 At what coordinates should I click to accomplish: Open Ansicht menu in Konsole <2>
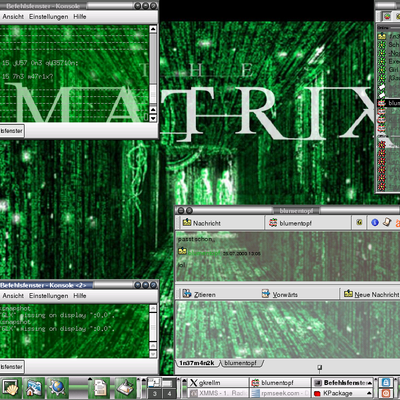tap(13, 296)
